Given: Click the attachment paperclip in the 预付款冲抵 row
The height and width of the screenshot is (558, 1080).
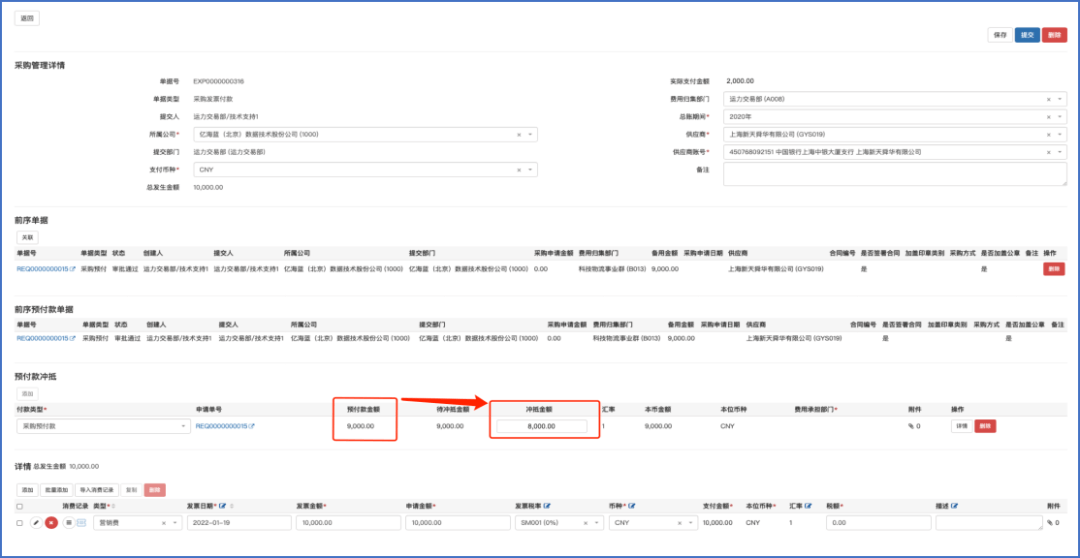Looking at the screenshot, I should pyautogui.click(x=911, y=426).
